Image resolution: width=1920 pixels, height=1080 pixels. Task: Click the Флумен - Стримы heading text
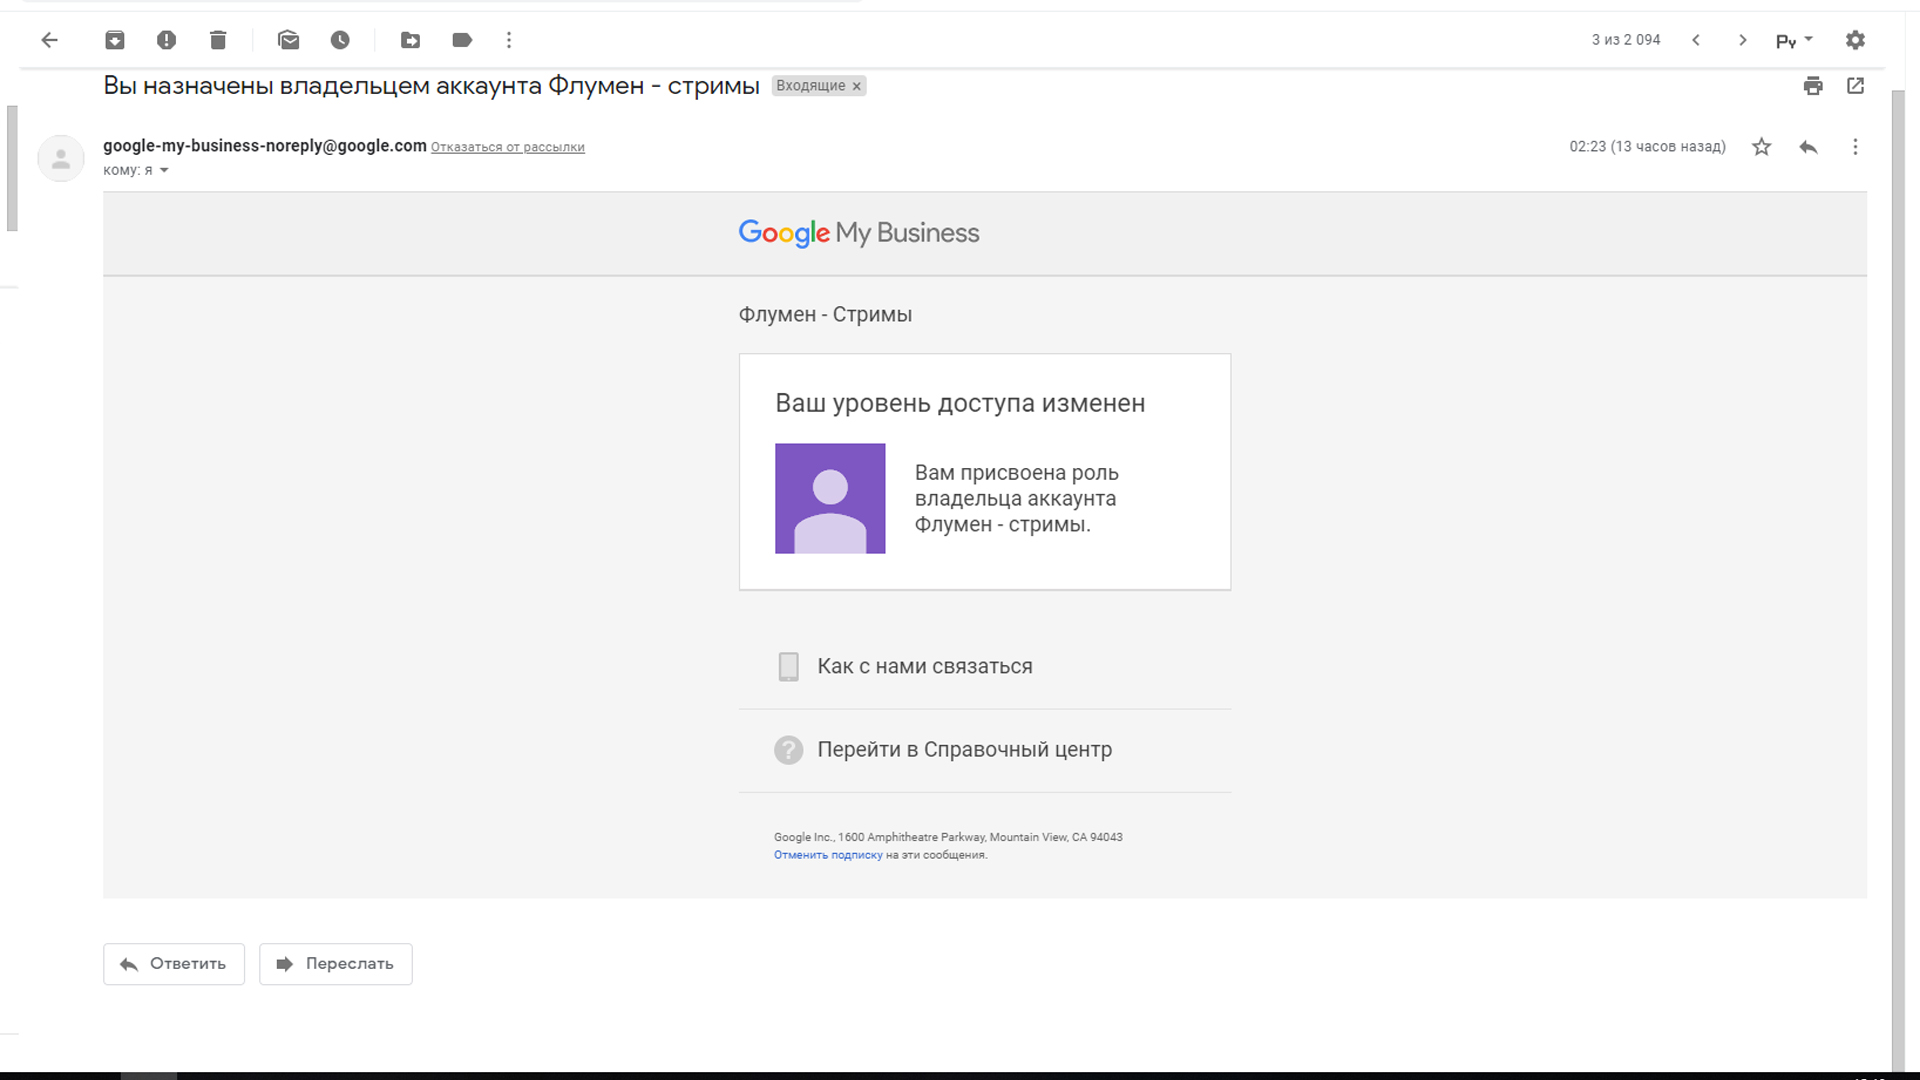(825, 315)
